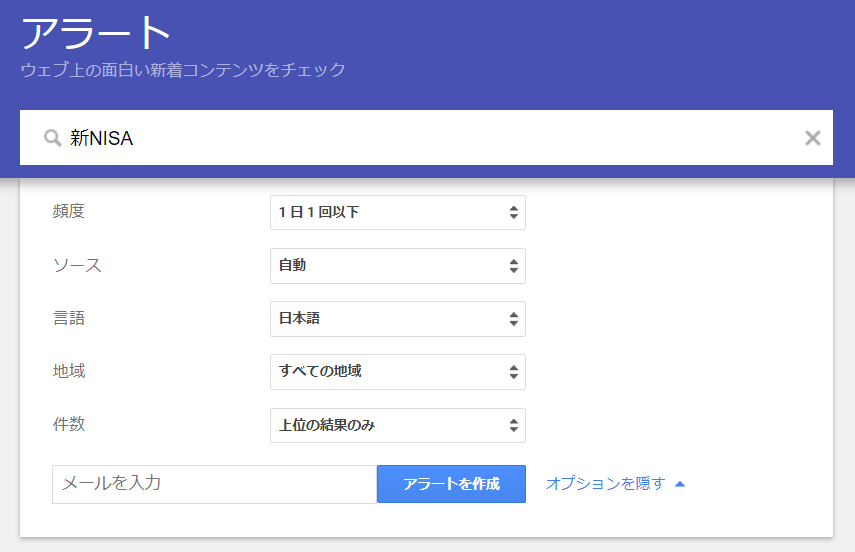Click the magnifying glass search icon
The height and width of the screenshot is (552, 855).
[52, 138]
